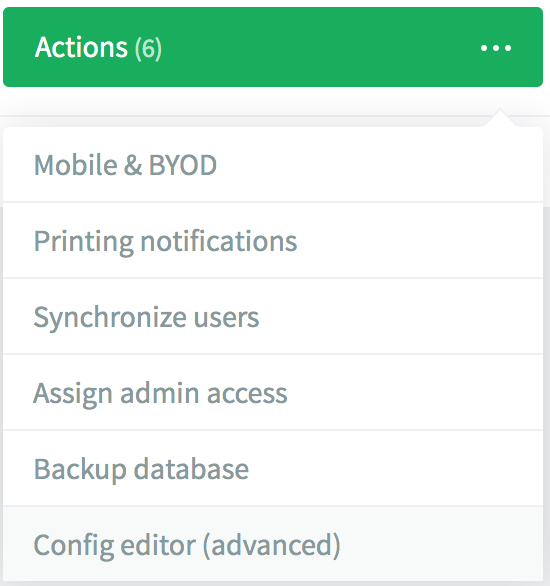Open Mobile & BYOD settings
The width and height of the screenshot is (550, 586).
[x=273, y=165]
